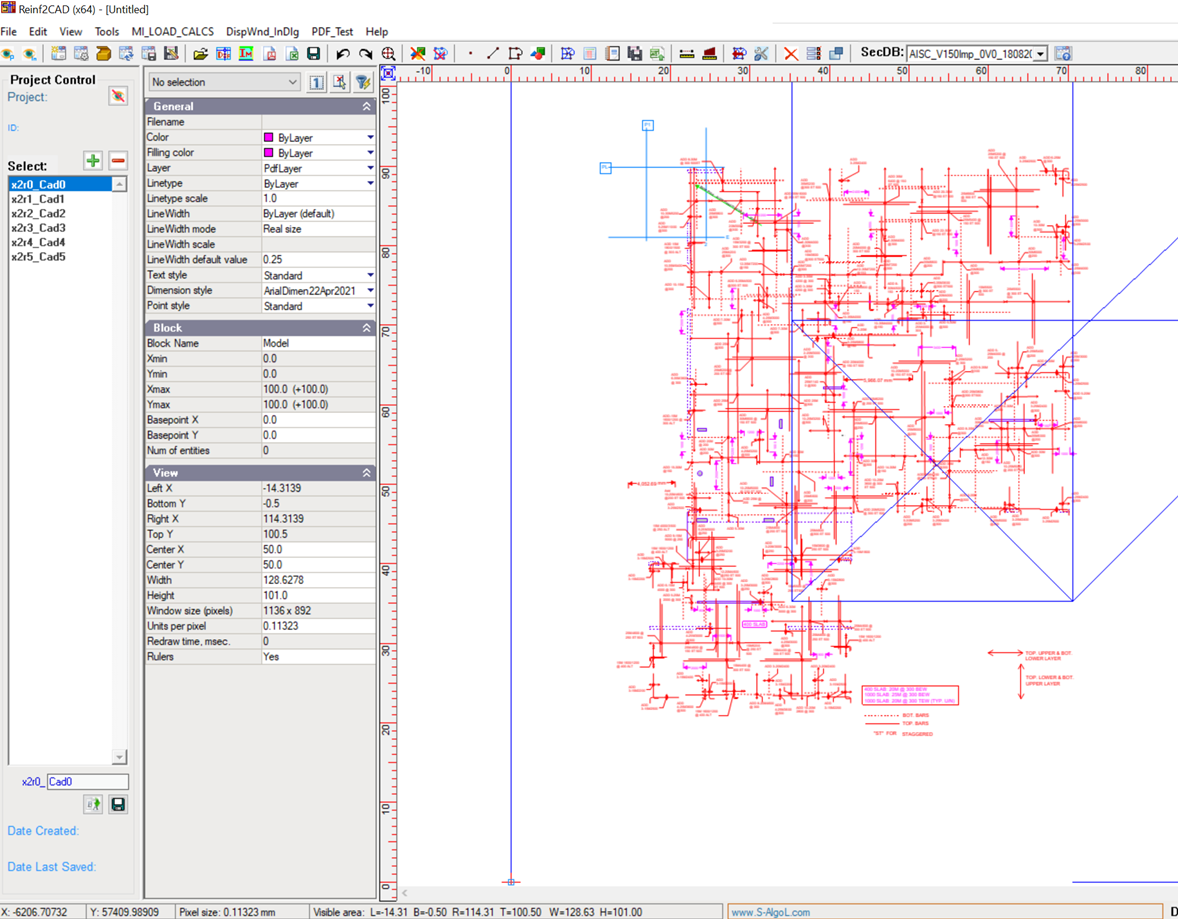Open the No selection dropdown

point(293,82)
